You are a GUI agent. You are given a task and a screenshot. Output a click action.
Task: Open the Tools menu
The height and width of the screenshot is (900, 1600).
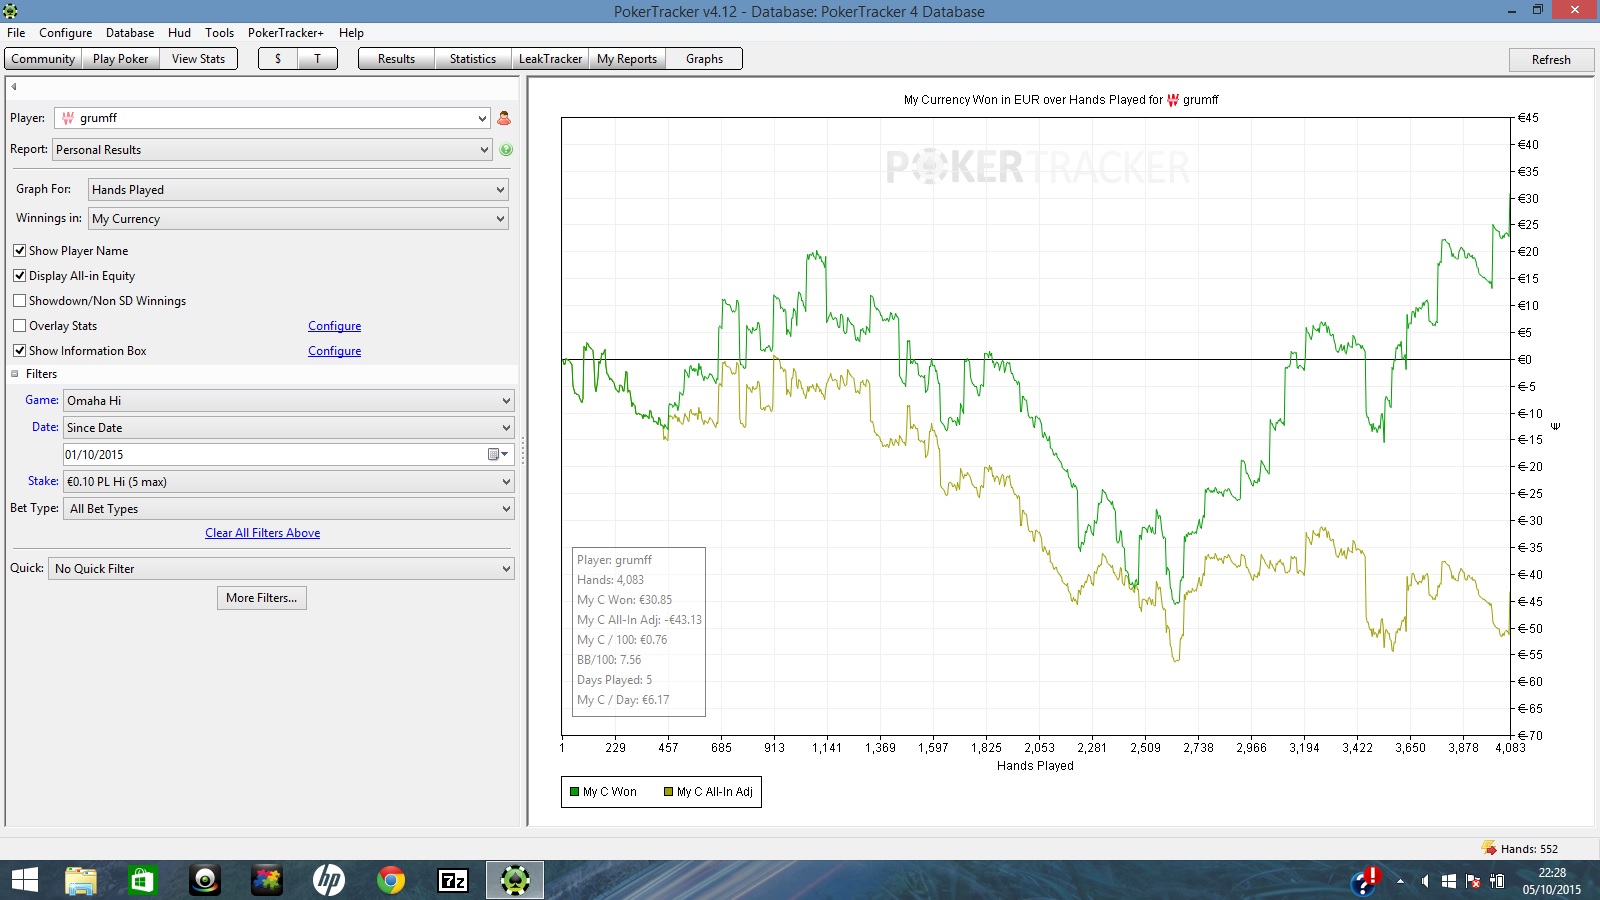[x=219, y=33]
